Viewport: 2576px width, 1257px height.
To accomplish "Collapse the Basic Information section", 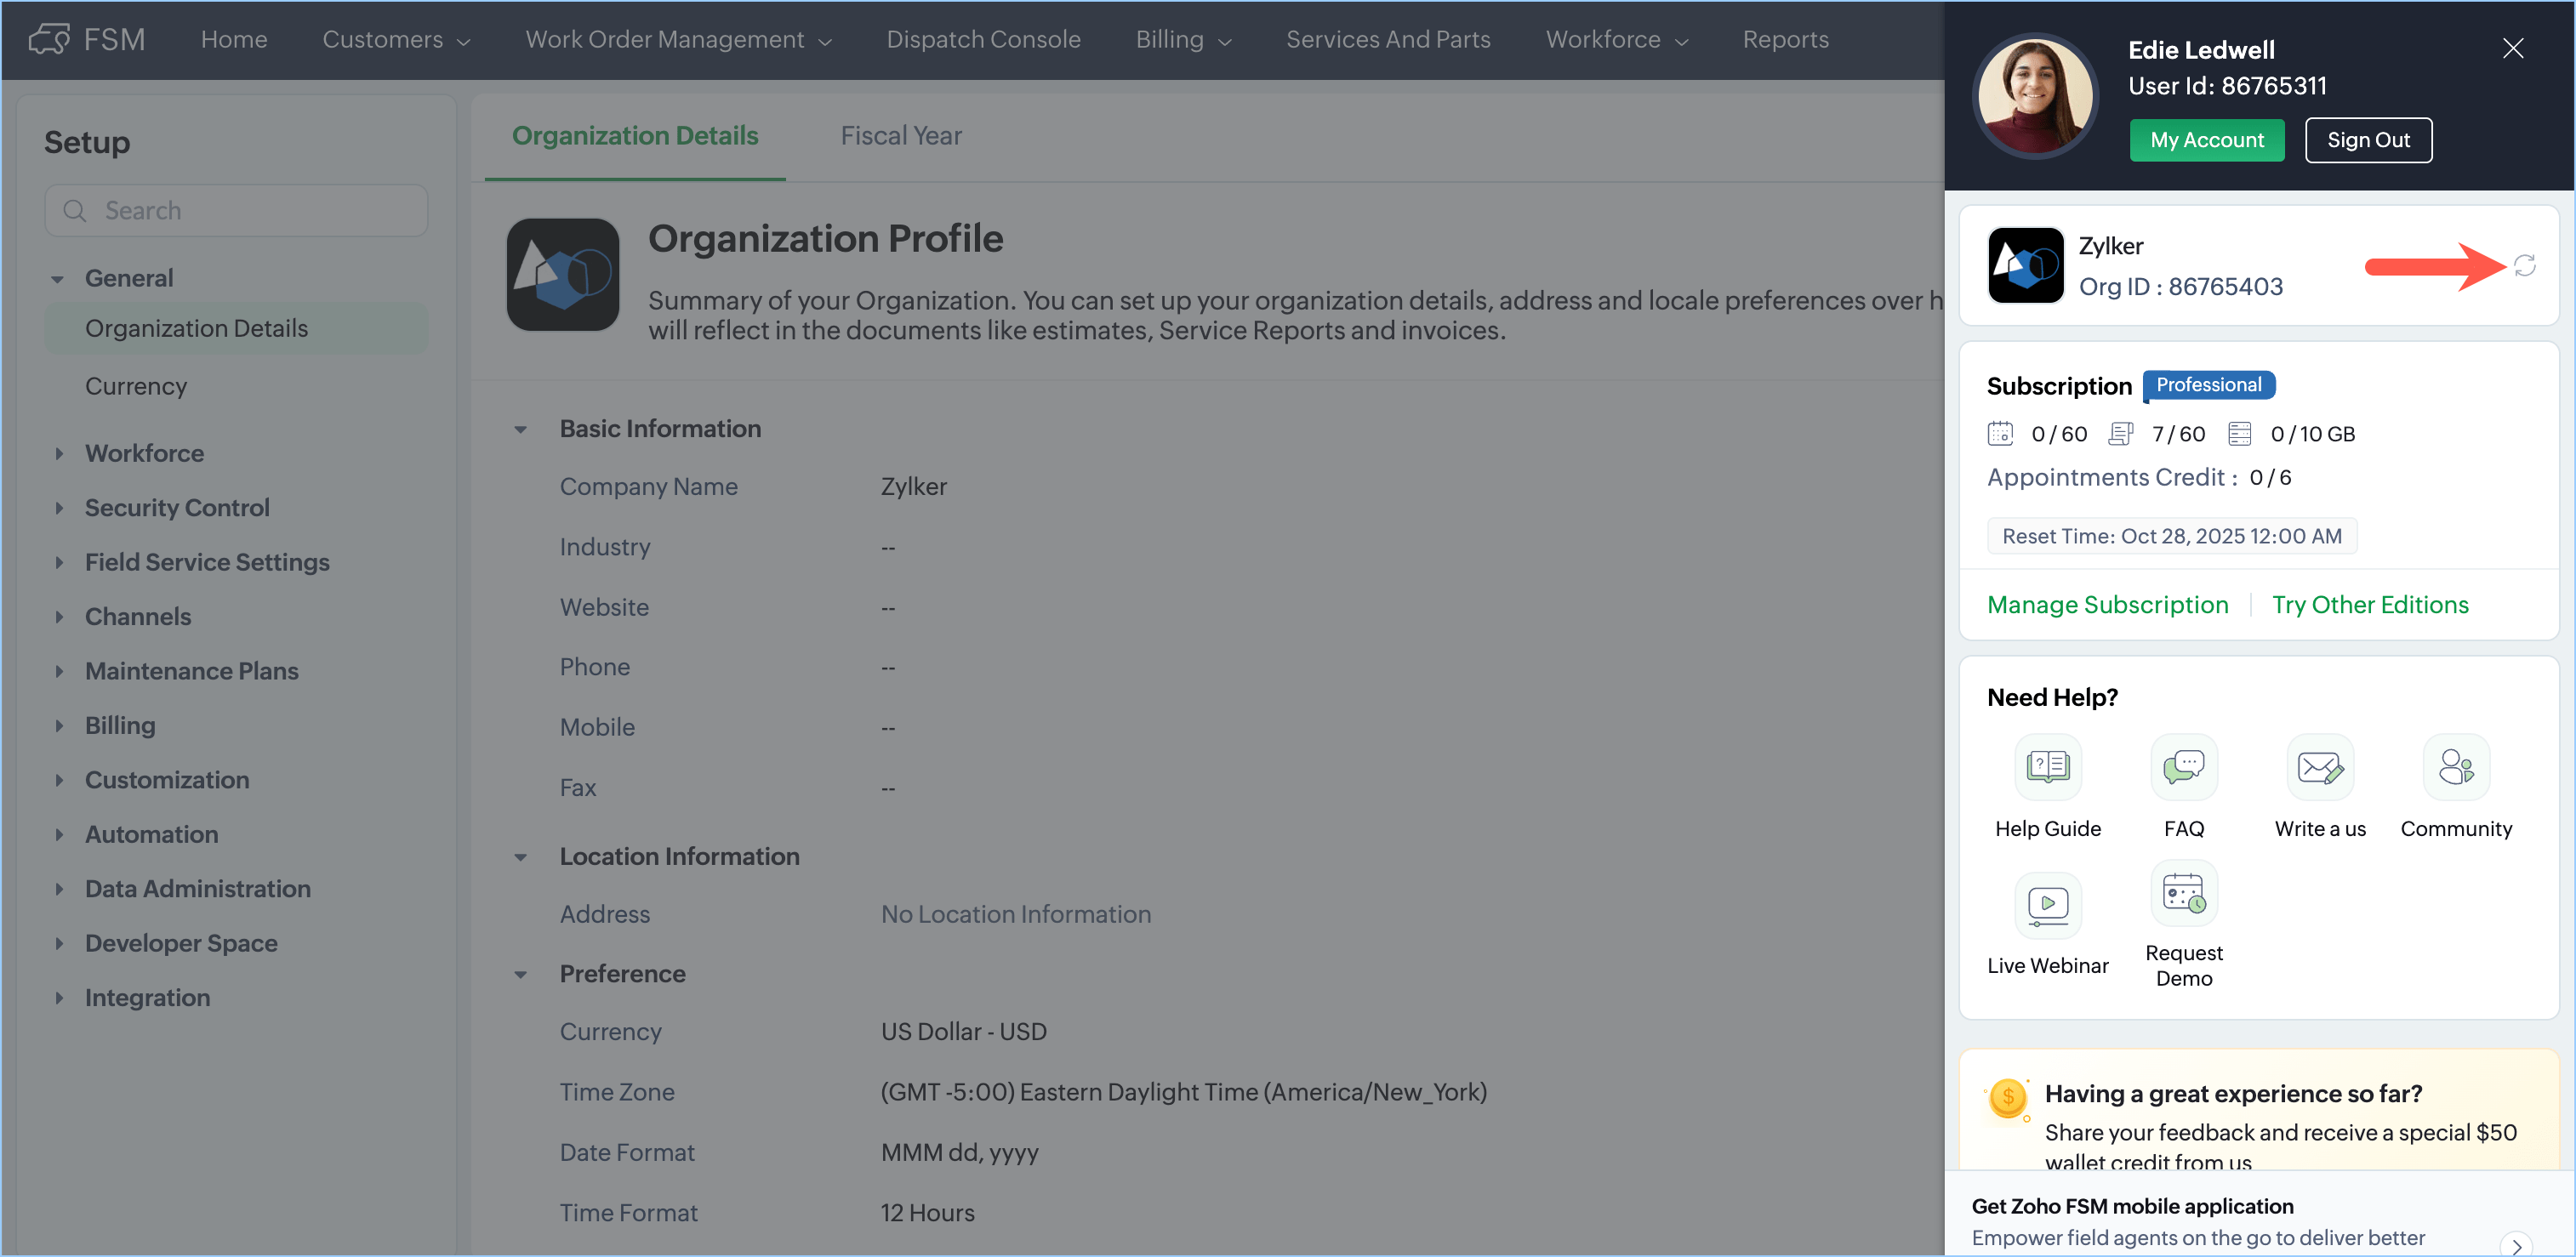I will click(520, 429).
